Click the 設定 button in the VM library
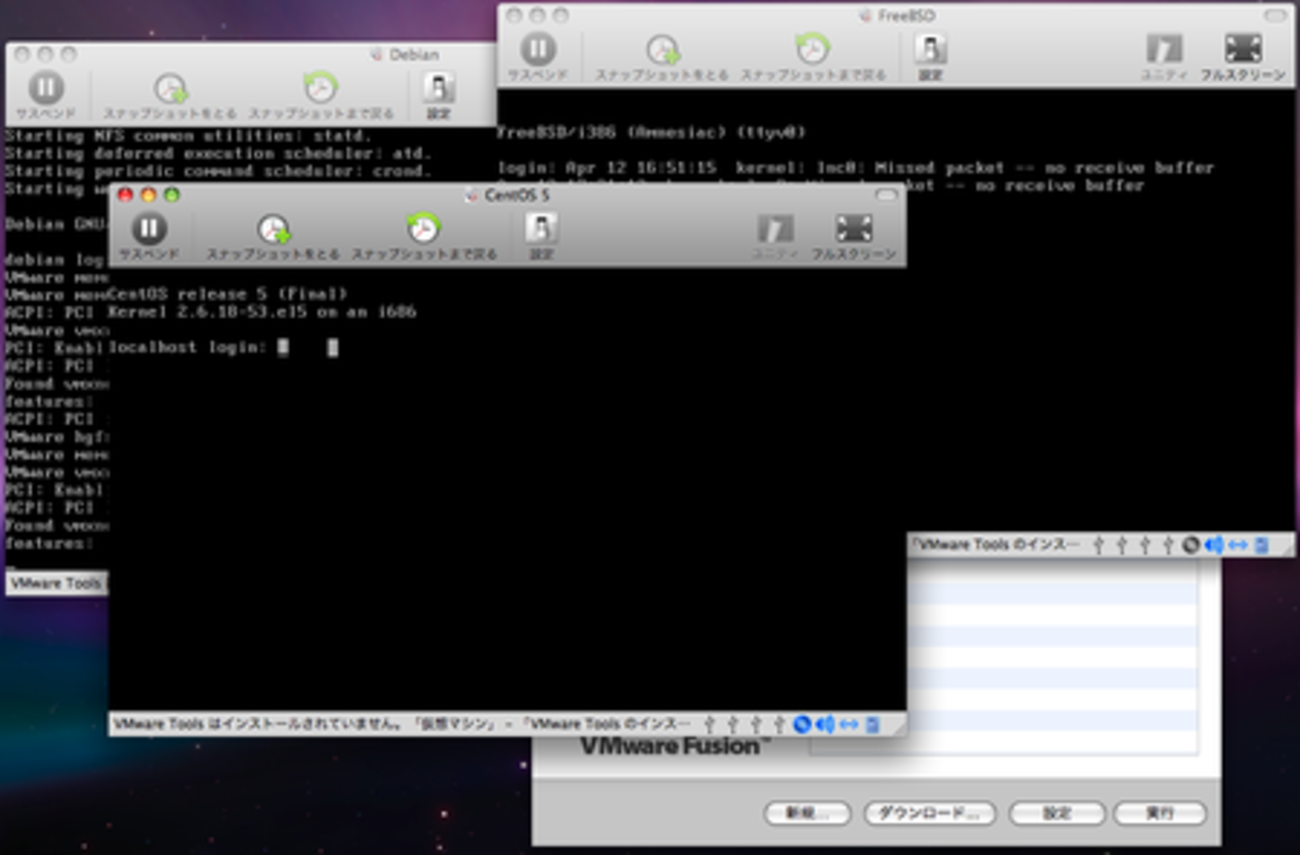Viewport: 1300px width, 855px height. pyautogui.click(x=1057, y=813)
